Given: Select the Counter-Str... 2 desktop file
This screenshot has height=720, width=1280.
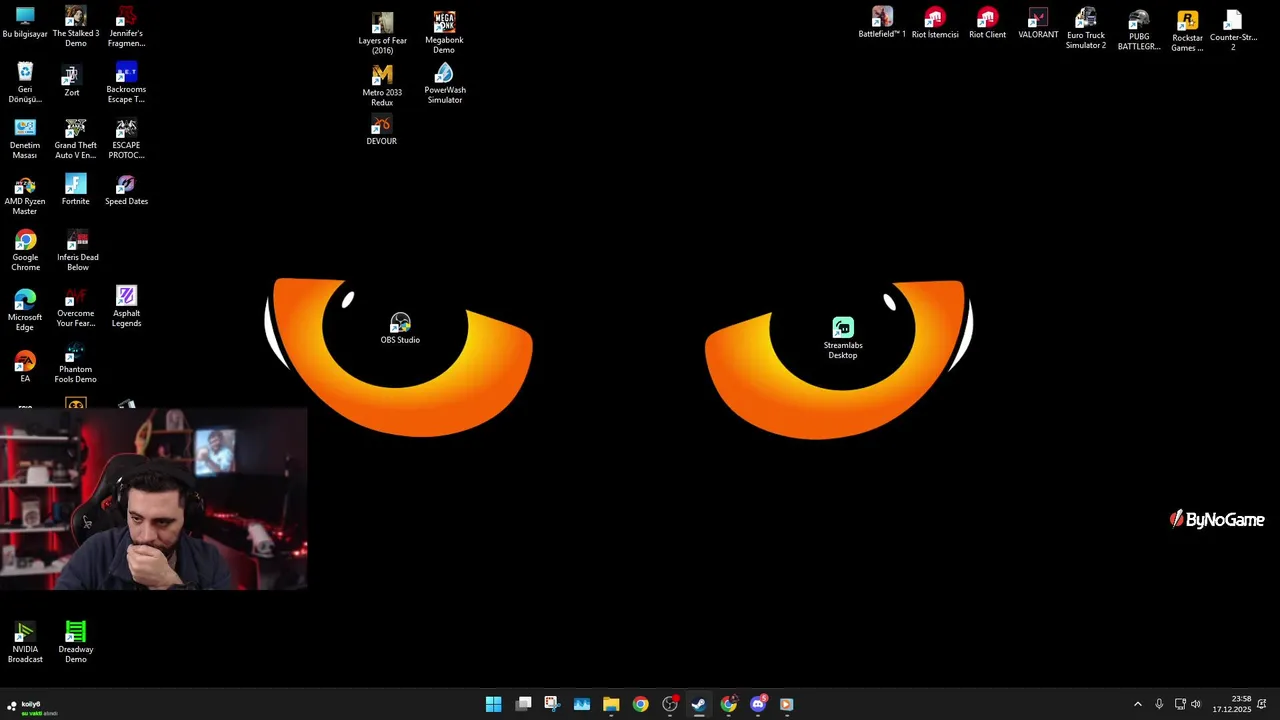Looking at the screenshot, I should click(1233, 30).
